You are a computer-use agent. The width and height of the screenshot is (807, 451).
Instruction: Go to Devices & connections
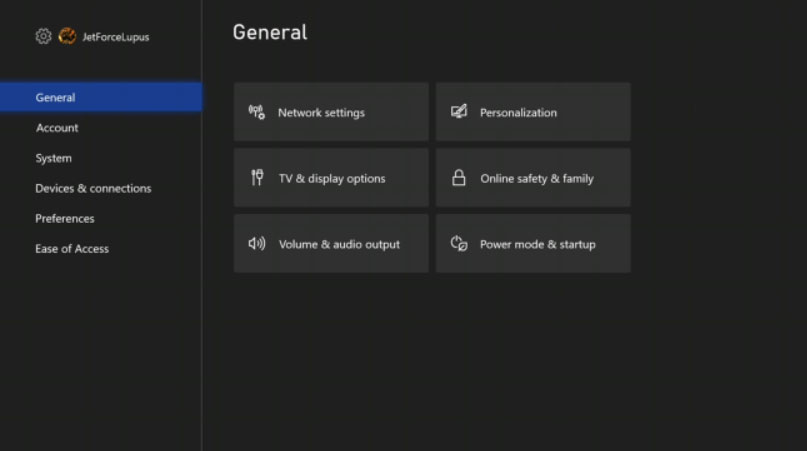pos(101,188)
